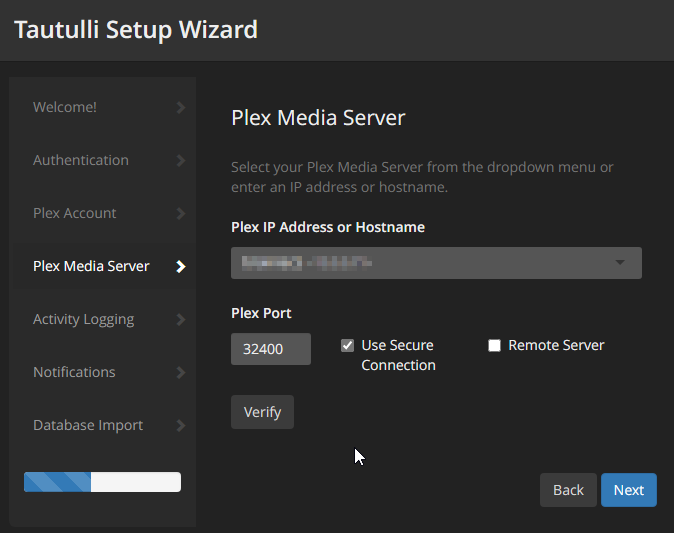Viewport: 674px width, 533px height.
Task: Open the Welcome! wizard step
Action: coord(103,107)
